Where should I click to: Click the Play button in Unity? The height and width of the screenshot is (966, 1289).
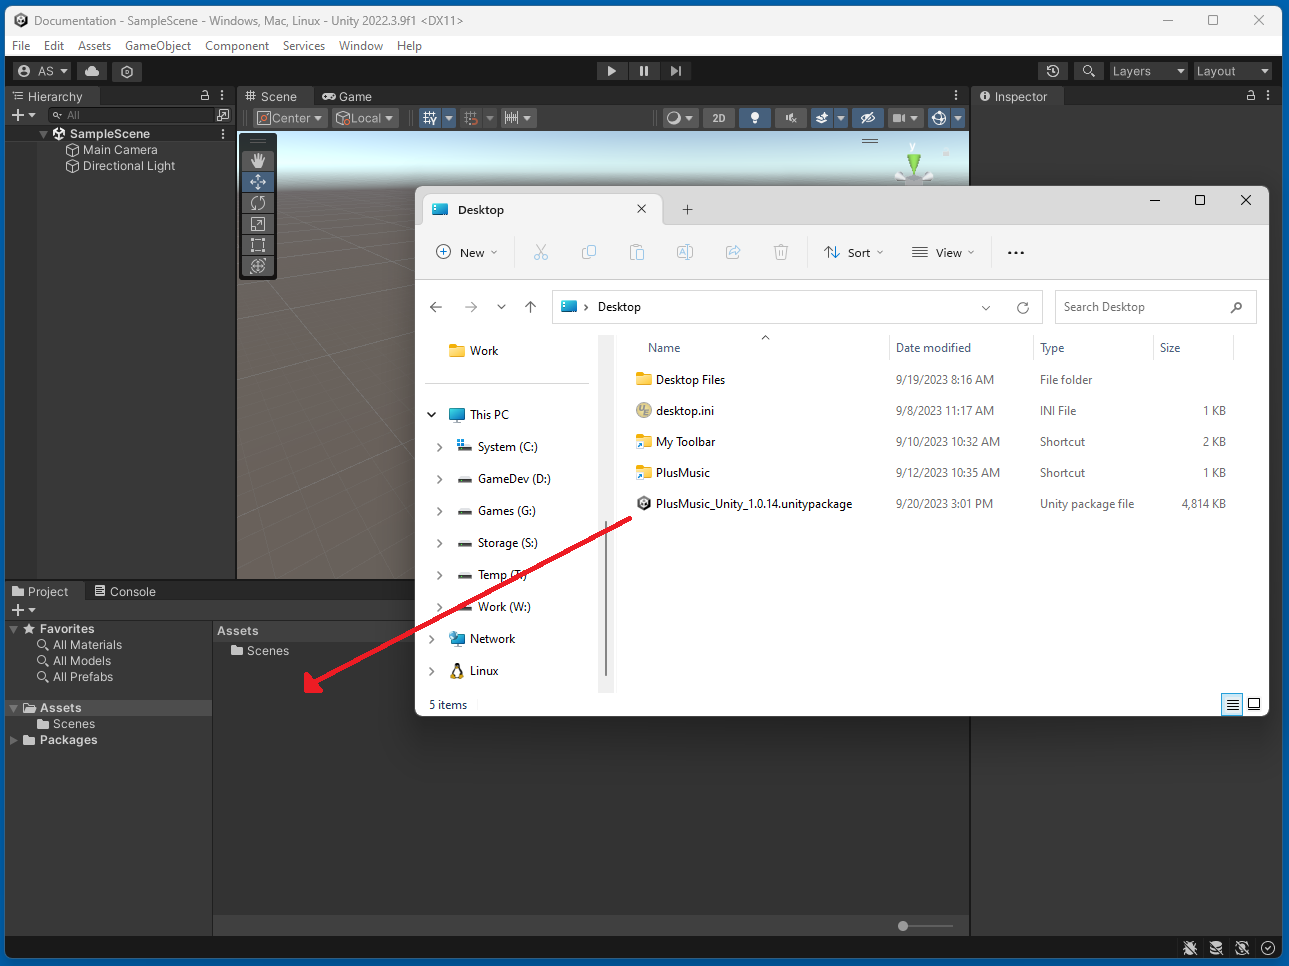point(612,71)
